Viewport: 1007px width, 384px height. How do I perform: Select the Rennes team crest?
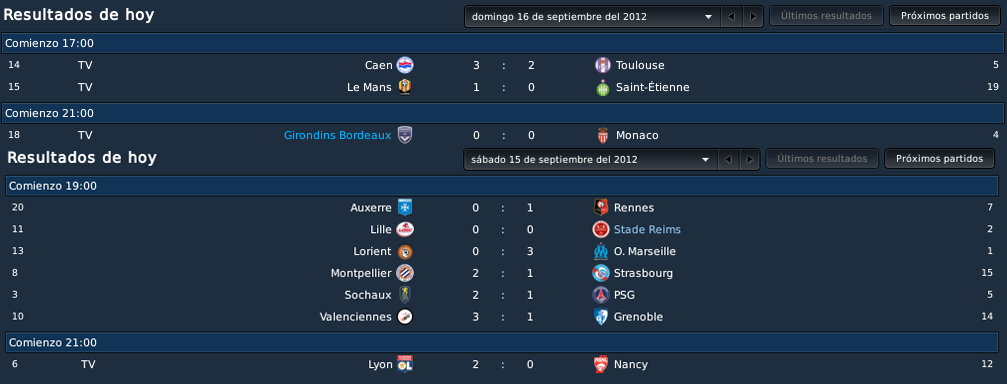(x=601, y=207)
